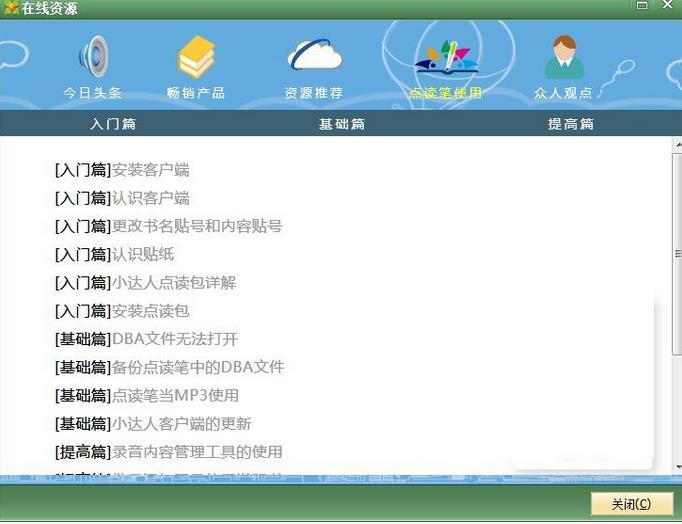The image size is (682, 524).
Task: Click the 在线资源 title bar app icon
Action: [10, 7]
